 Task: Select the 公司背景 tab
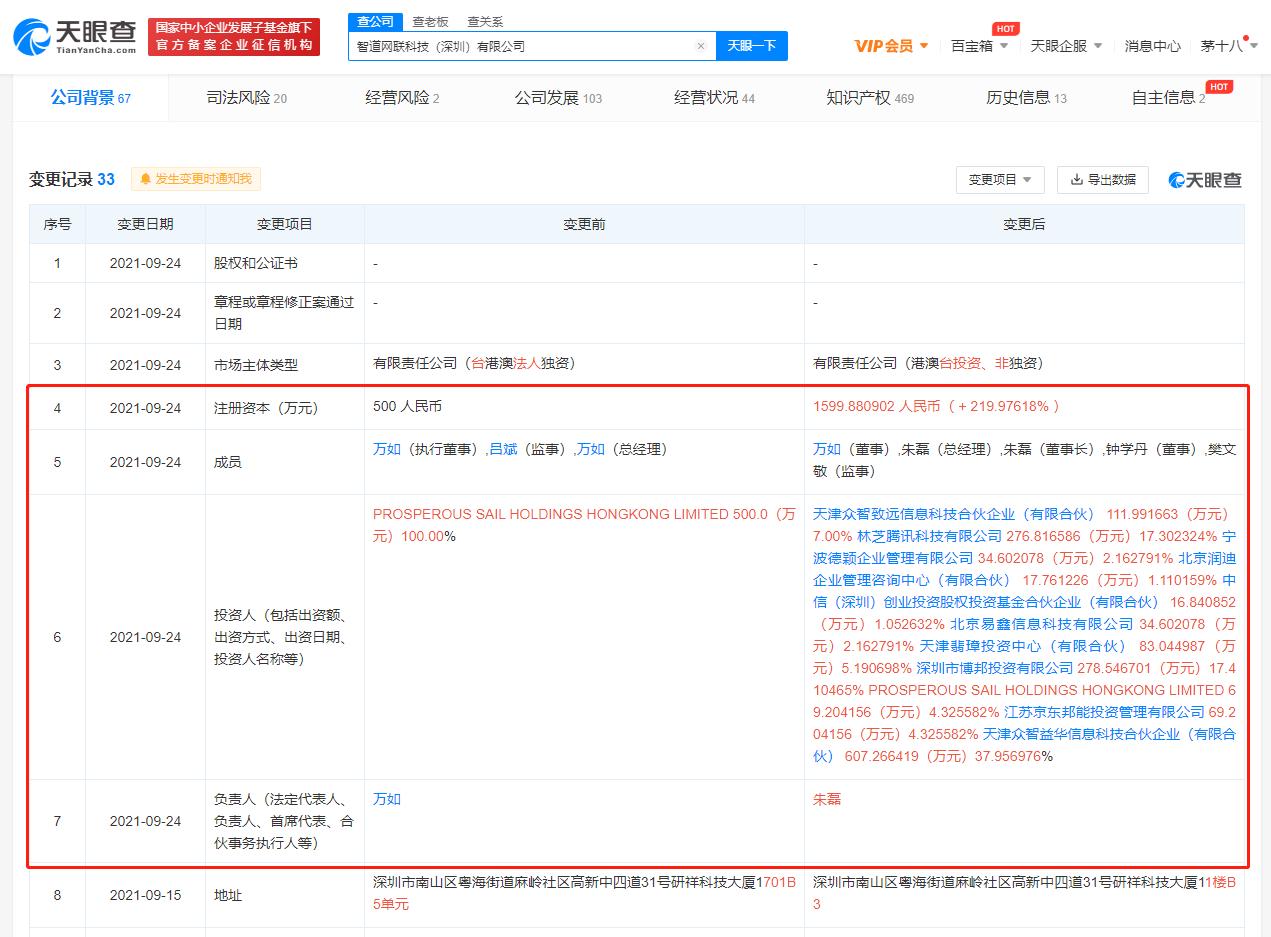(91, 98)
